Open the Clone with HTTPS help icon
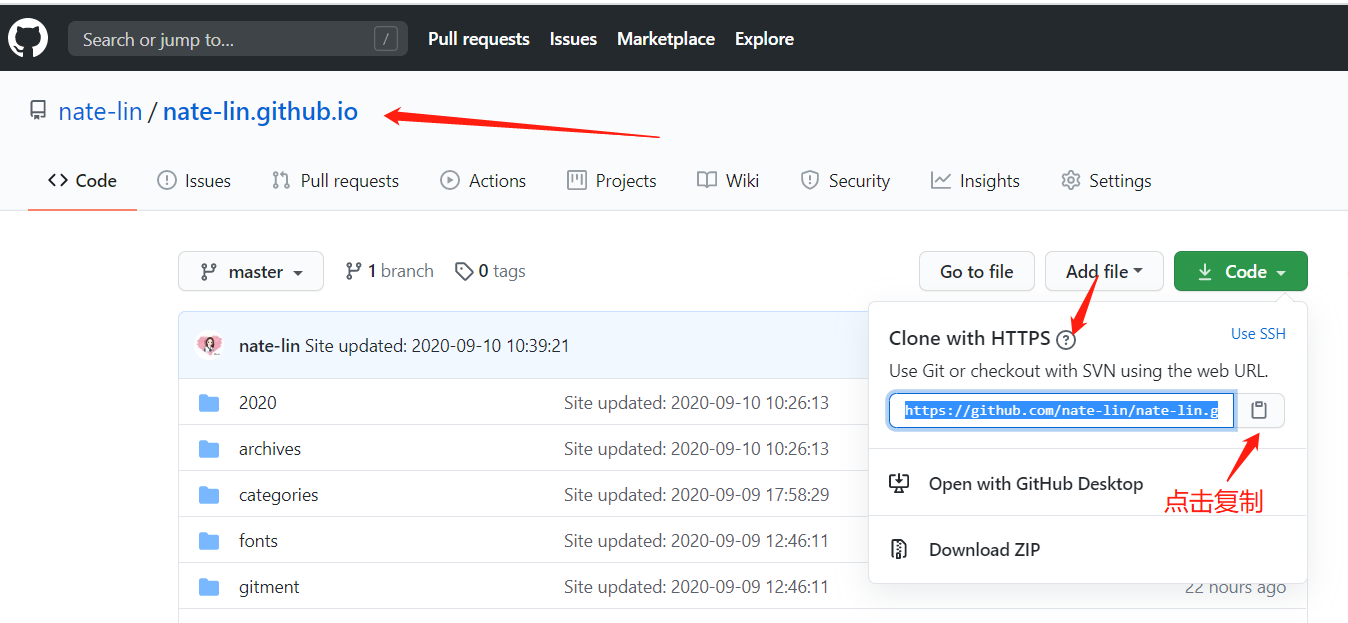This screenshot has width=1348, height=623. [1066, 340]
